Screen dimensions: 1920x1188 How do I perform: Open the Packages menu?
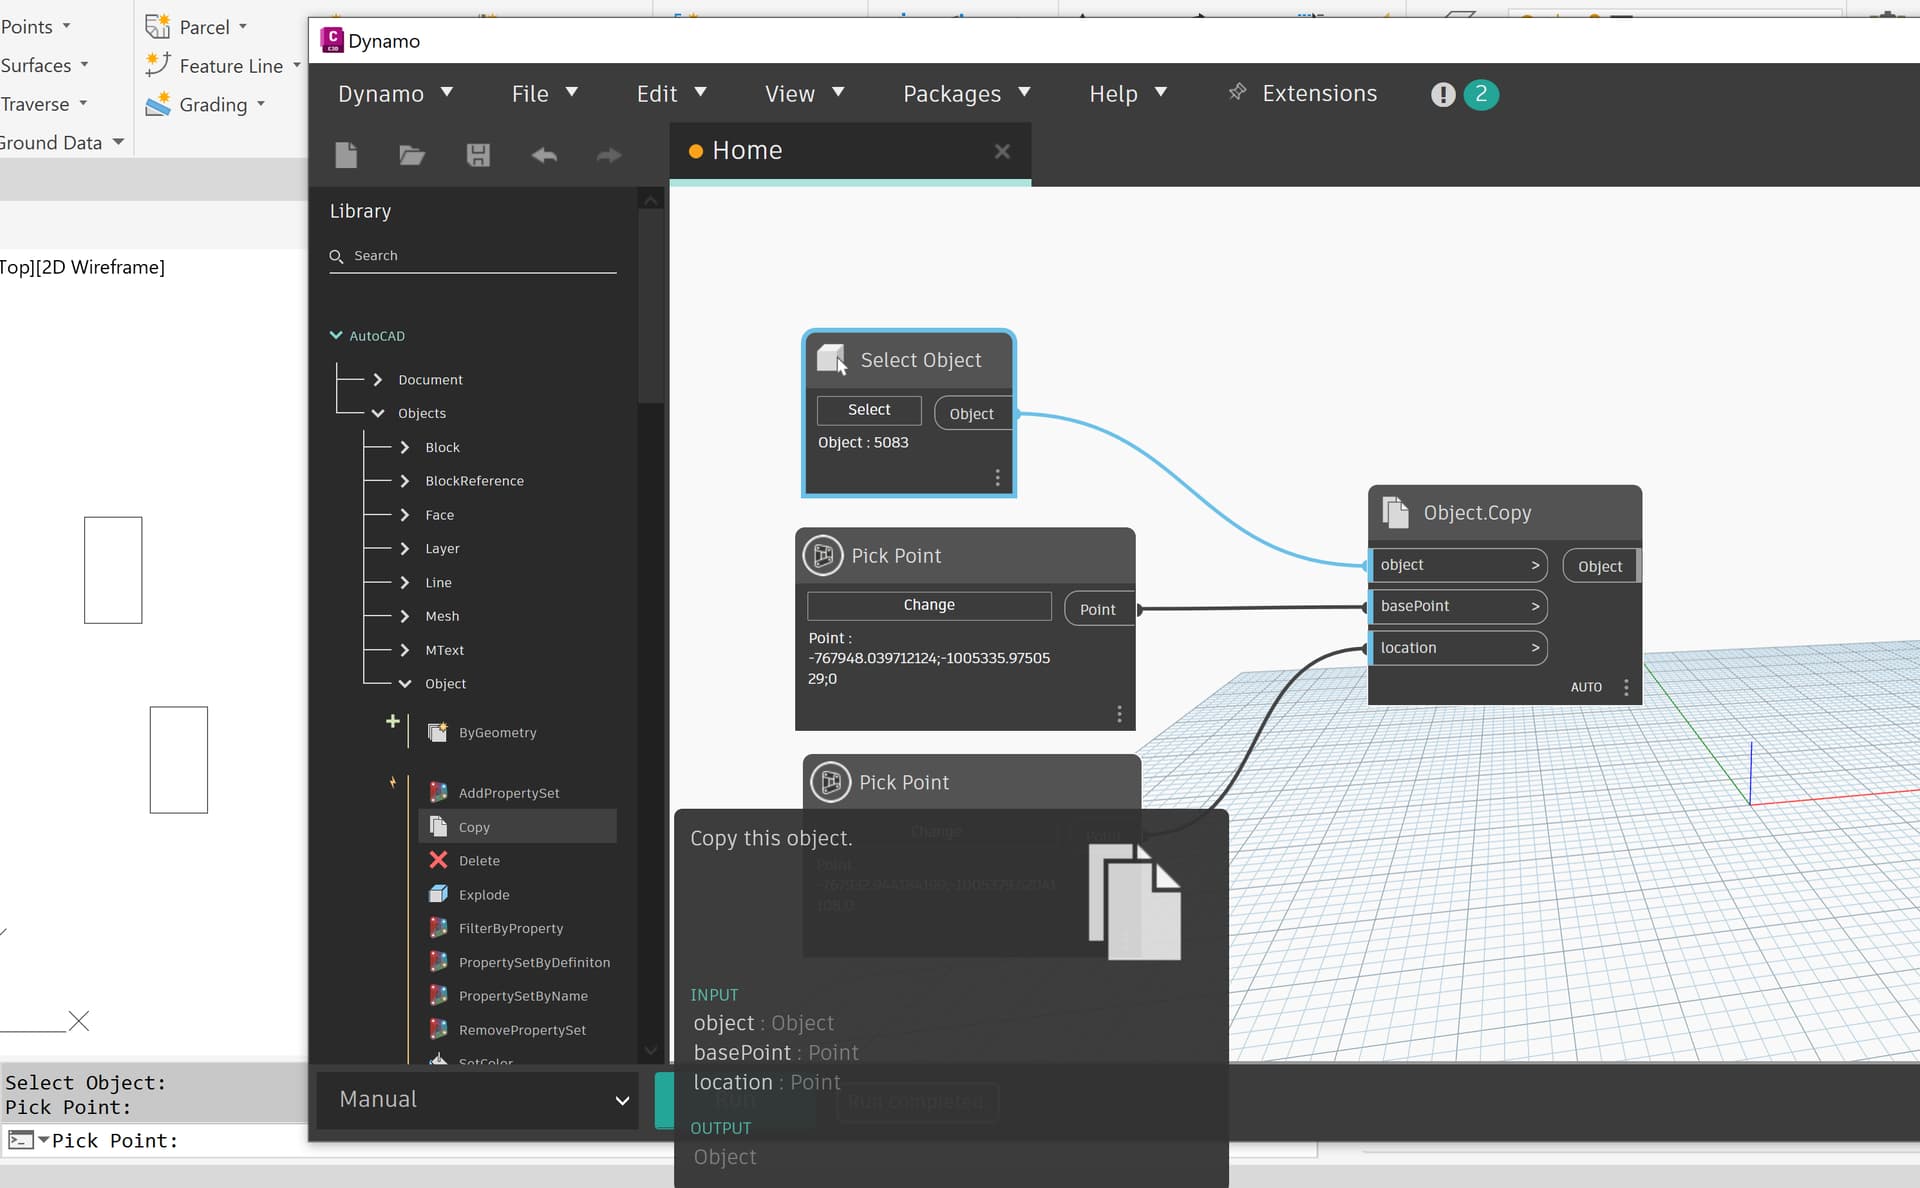[x=966, y=94]
